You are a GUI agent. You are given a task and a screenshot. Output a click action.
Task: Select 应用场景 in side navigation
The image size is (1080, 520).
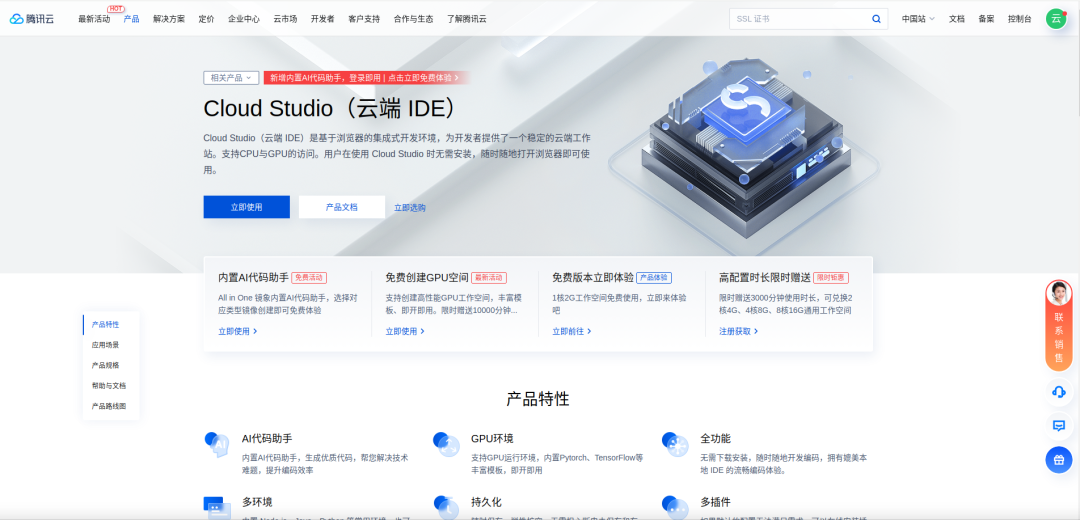105,344
